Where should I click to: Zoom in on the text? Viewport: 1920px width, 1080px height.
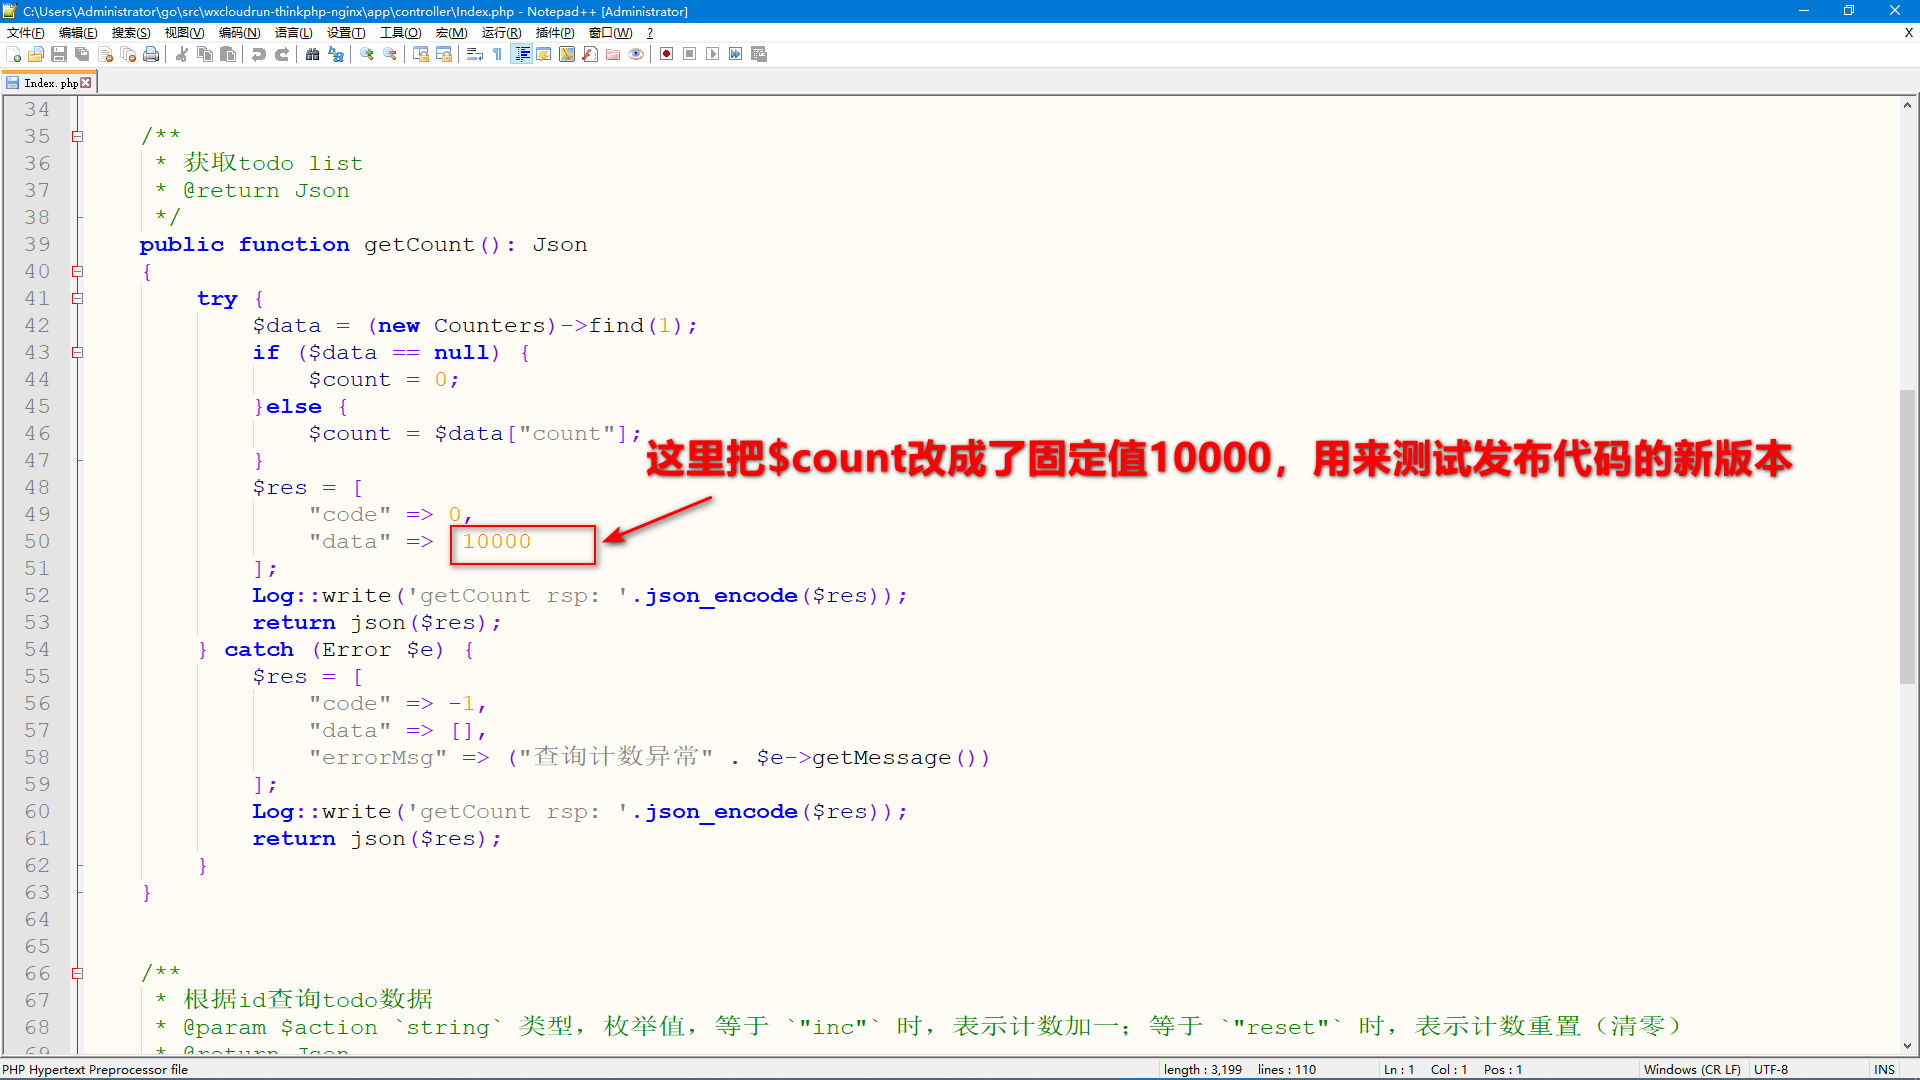tap(368, 54)
